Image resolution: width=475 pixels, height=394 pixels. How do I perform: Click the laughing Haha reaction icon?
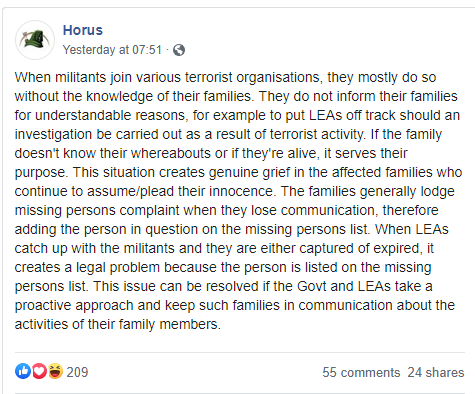point(55,371)
